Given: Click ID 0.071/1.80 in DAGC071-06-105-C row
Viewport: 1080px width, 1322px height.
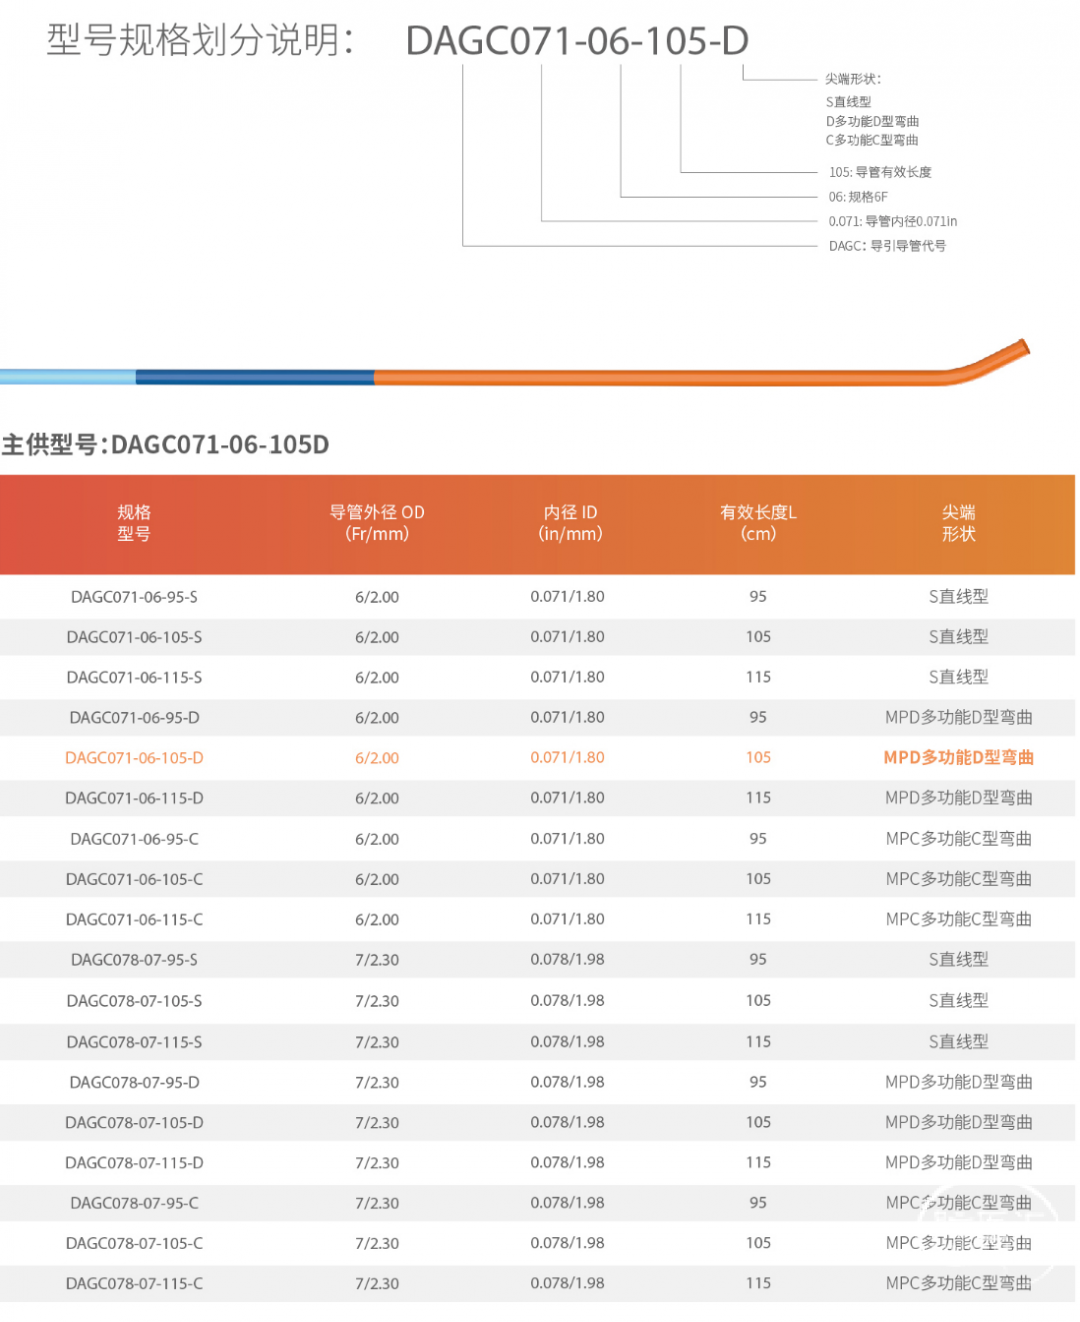Looking at the screenshot, I should 567,879.
